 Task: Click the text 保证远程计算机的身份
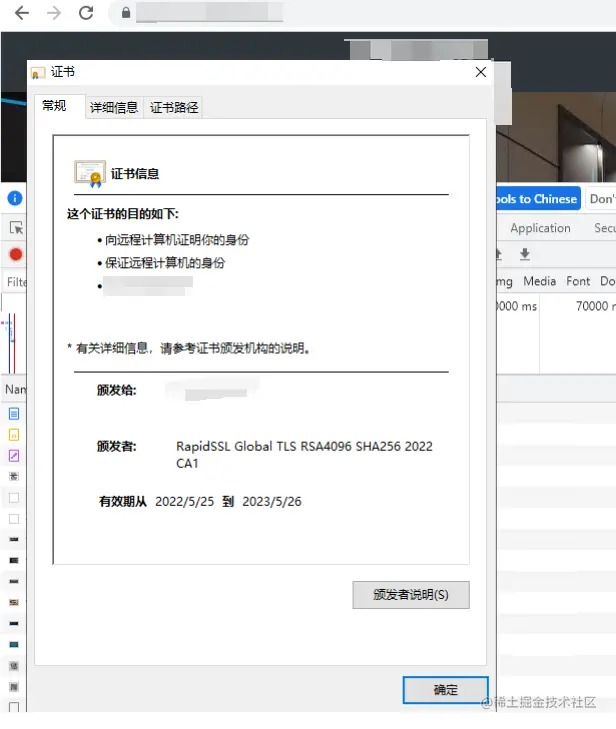tap(165, 263)
